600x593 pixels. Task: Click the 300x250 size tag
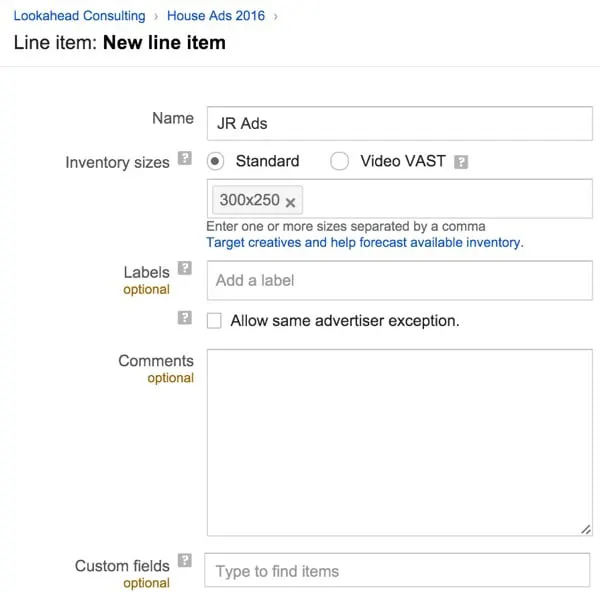click(x=249, y=200)
